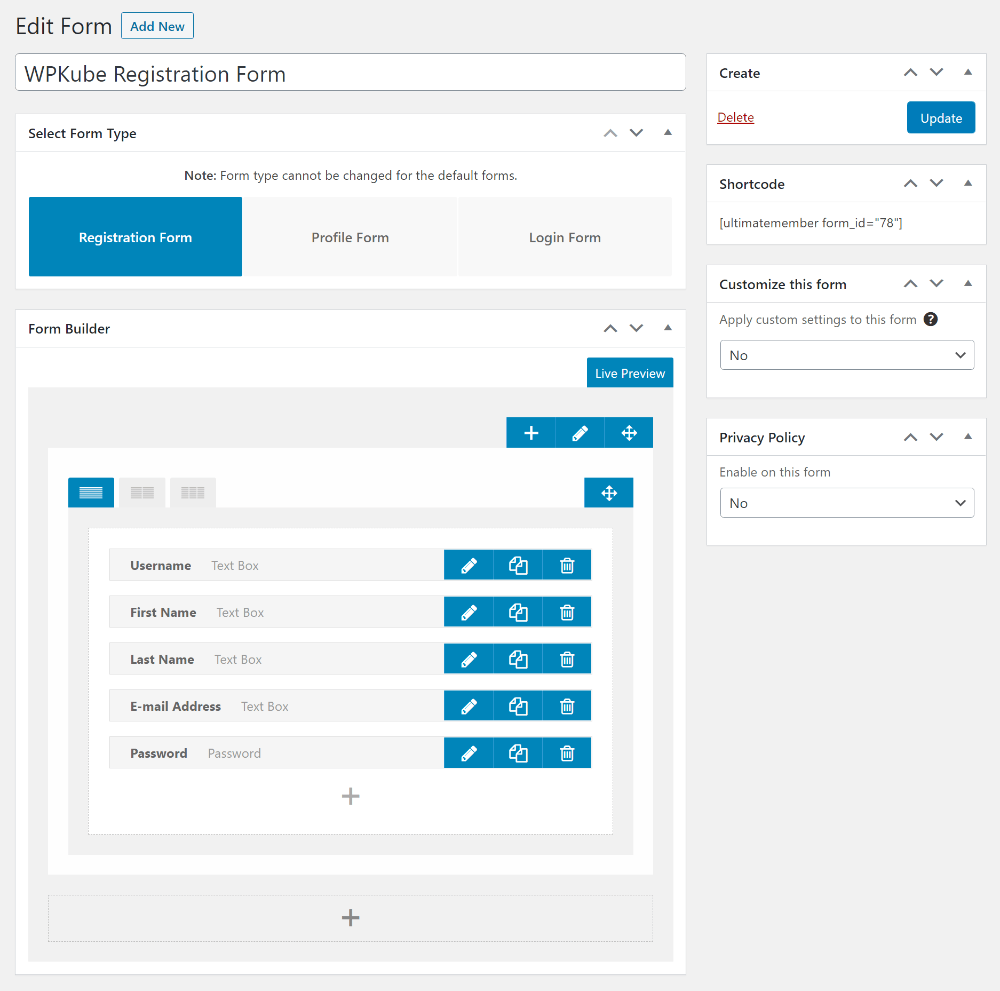Delete the Last Name field
The height and width of the screenshot is (991, 1000).
pyautogui.click(x=567, y=659)
